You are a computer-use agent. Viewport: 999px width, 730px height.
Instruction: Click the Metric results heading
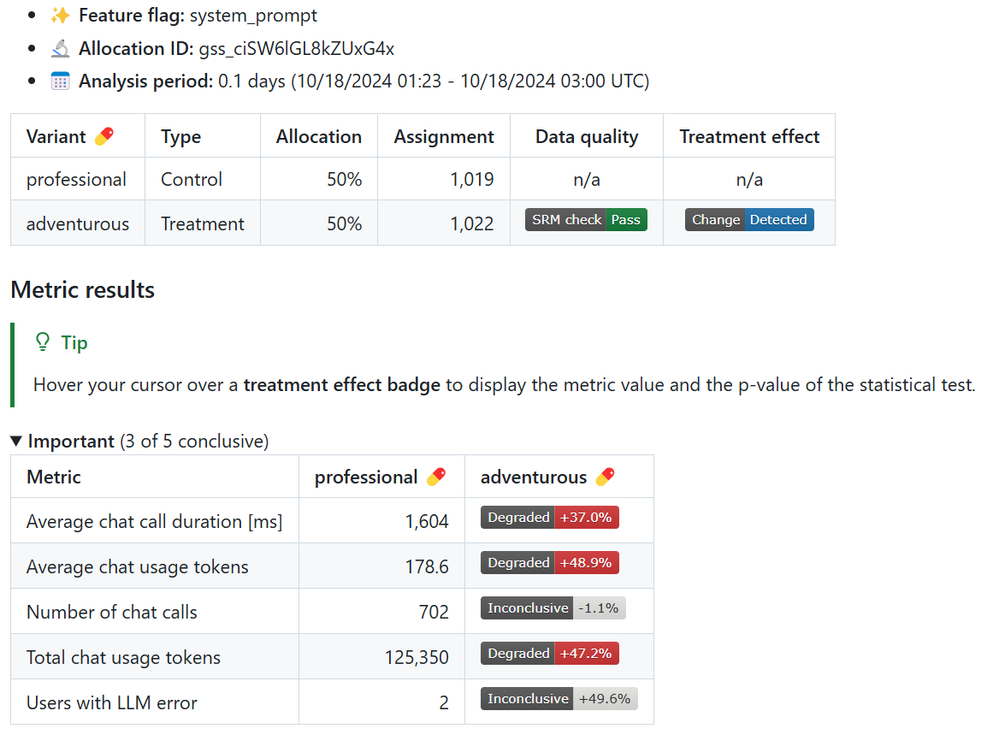83,290
